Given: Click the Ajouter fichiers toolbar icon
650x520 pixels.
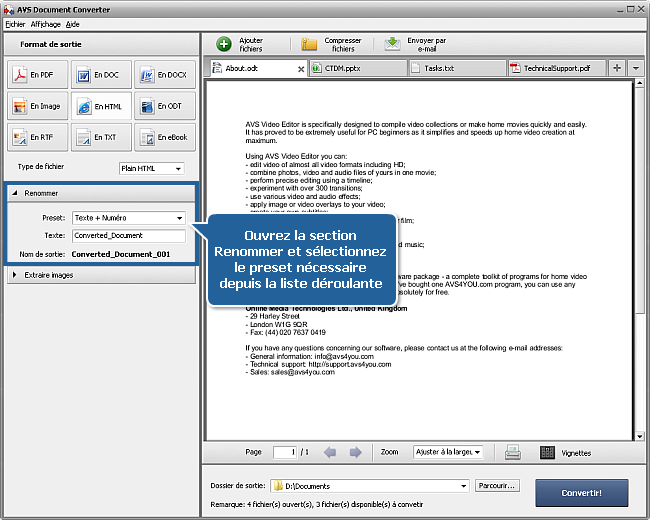Looking at the screenshot, I should click(225, 44).
